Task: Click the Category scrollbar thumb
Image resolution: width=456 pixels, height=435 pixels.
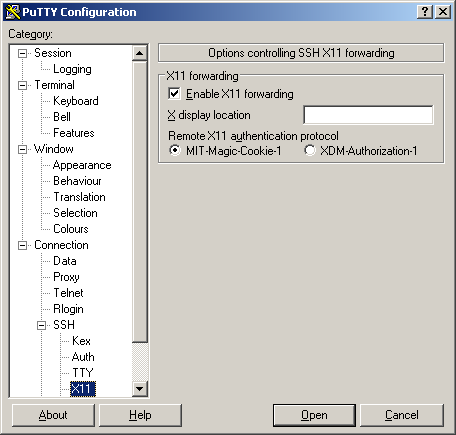Action: click(140, 202)
